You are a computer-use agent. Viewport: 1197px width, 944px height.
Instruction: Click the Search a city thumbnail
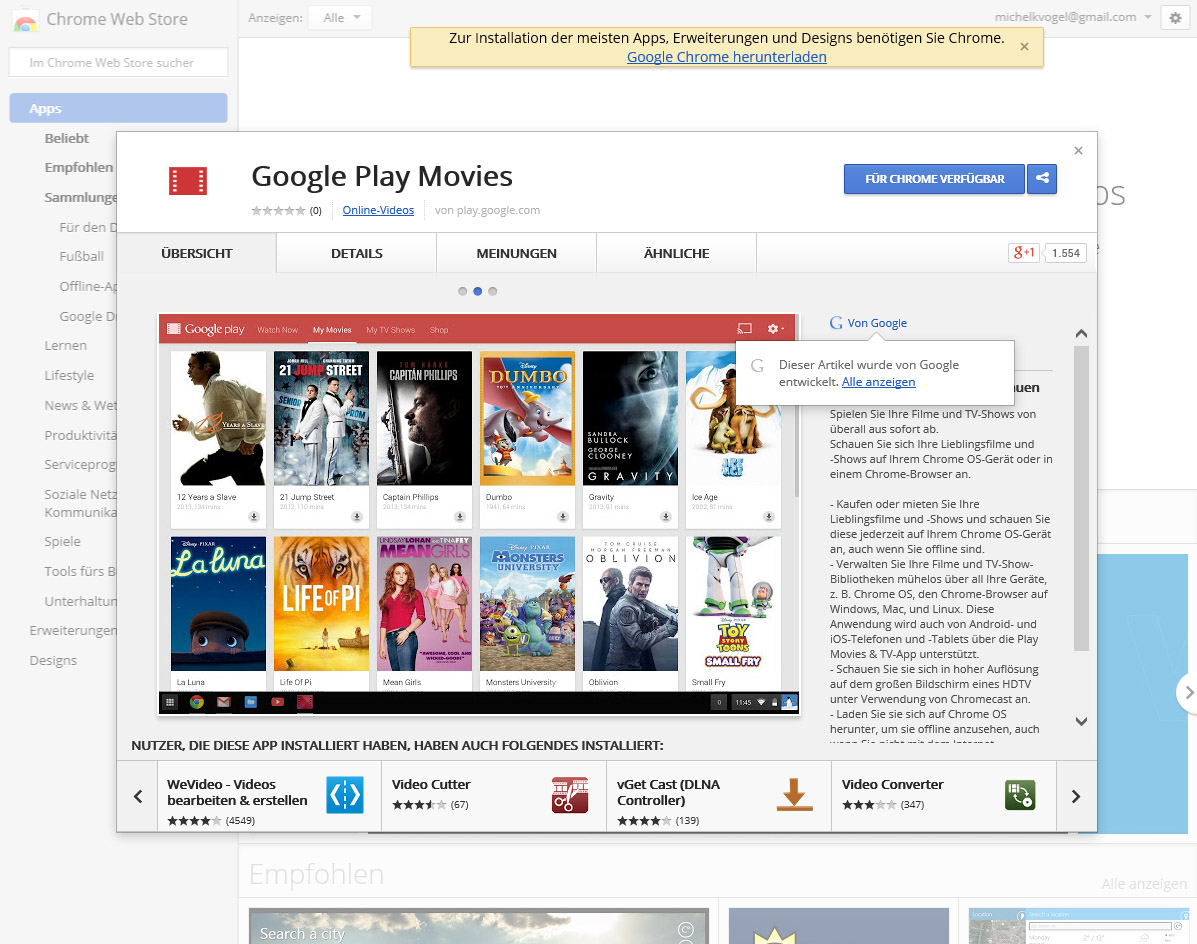(x=479, y=926)
